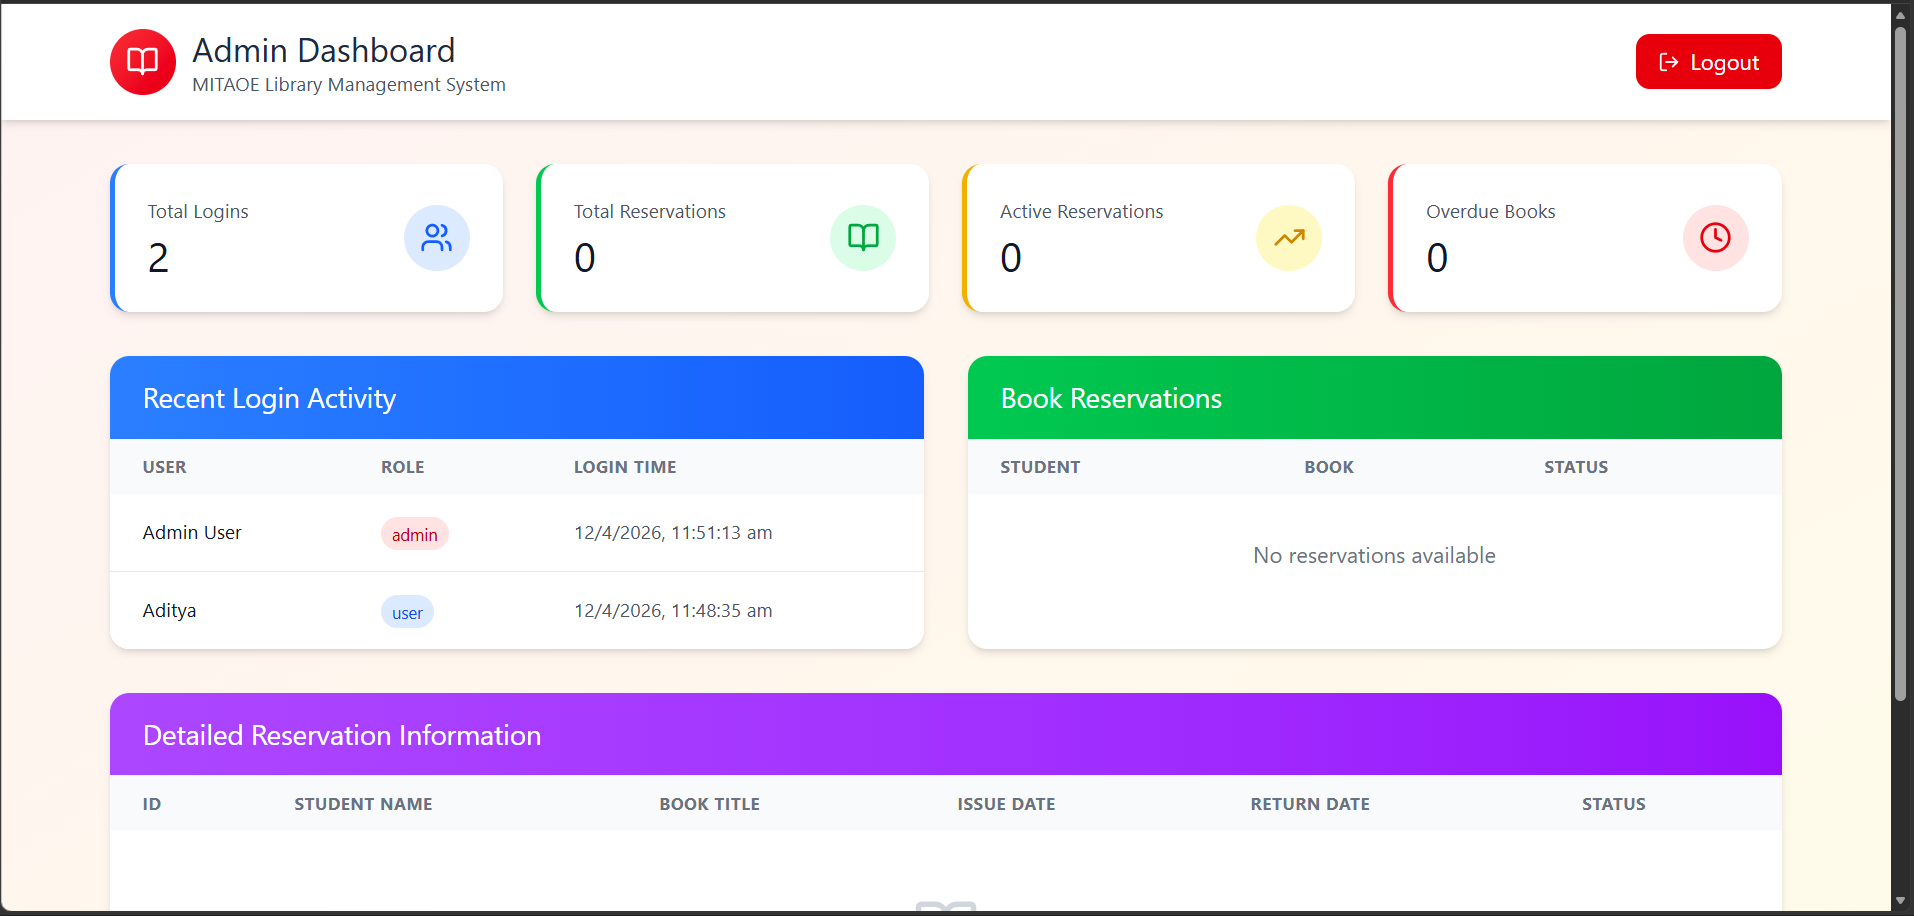The width and height of the screenshot is (1914, 916).
Task: Click the RETURN DATE column header
Action: click(1310, 804)
